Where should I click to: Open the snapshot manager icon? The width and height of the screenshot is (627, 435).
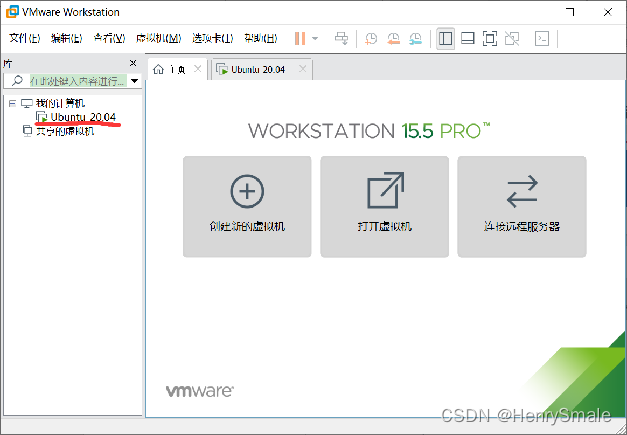pyautogui.click(x=415, y=38)
